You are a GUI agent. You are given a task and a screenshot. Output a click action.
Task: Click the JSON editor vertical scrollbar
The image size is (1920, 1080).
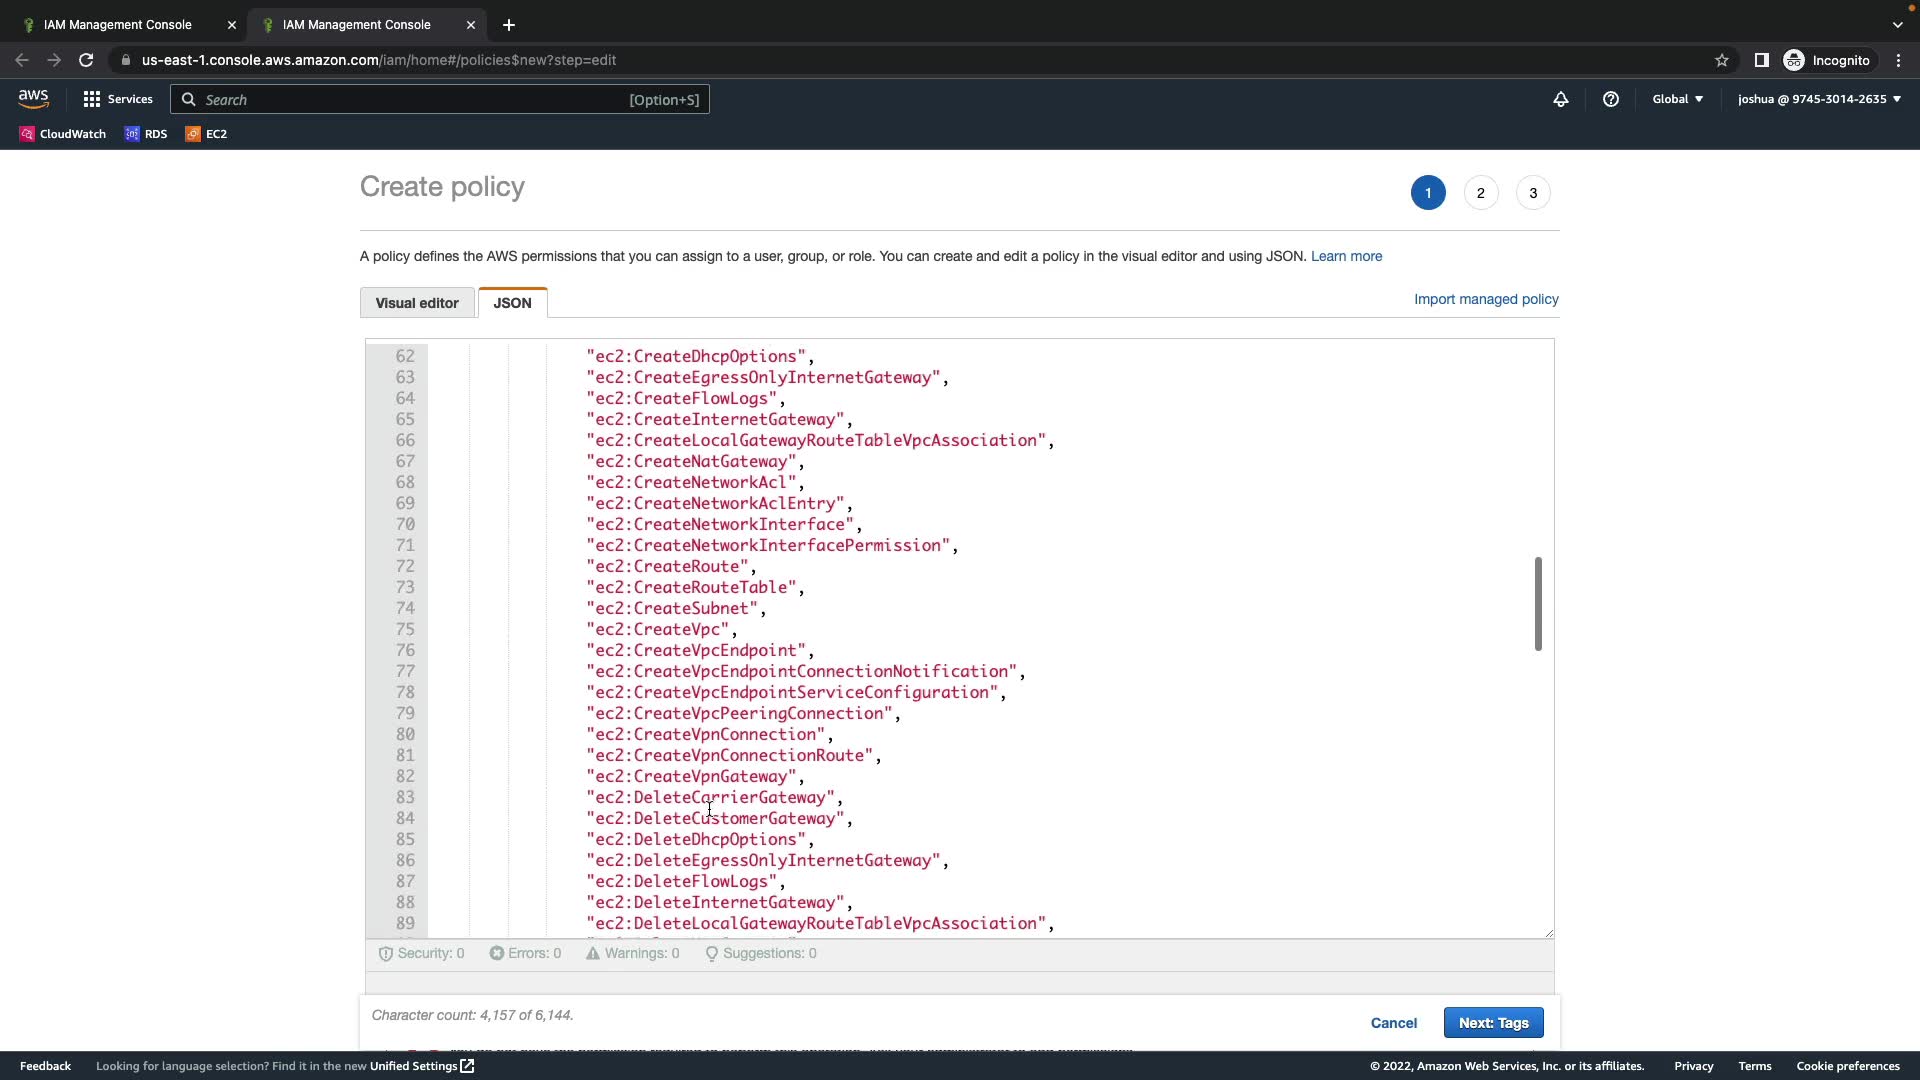point(1538,603)
